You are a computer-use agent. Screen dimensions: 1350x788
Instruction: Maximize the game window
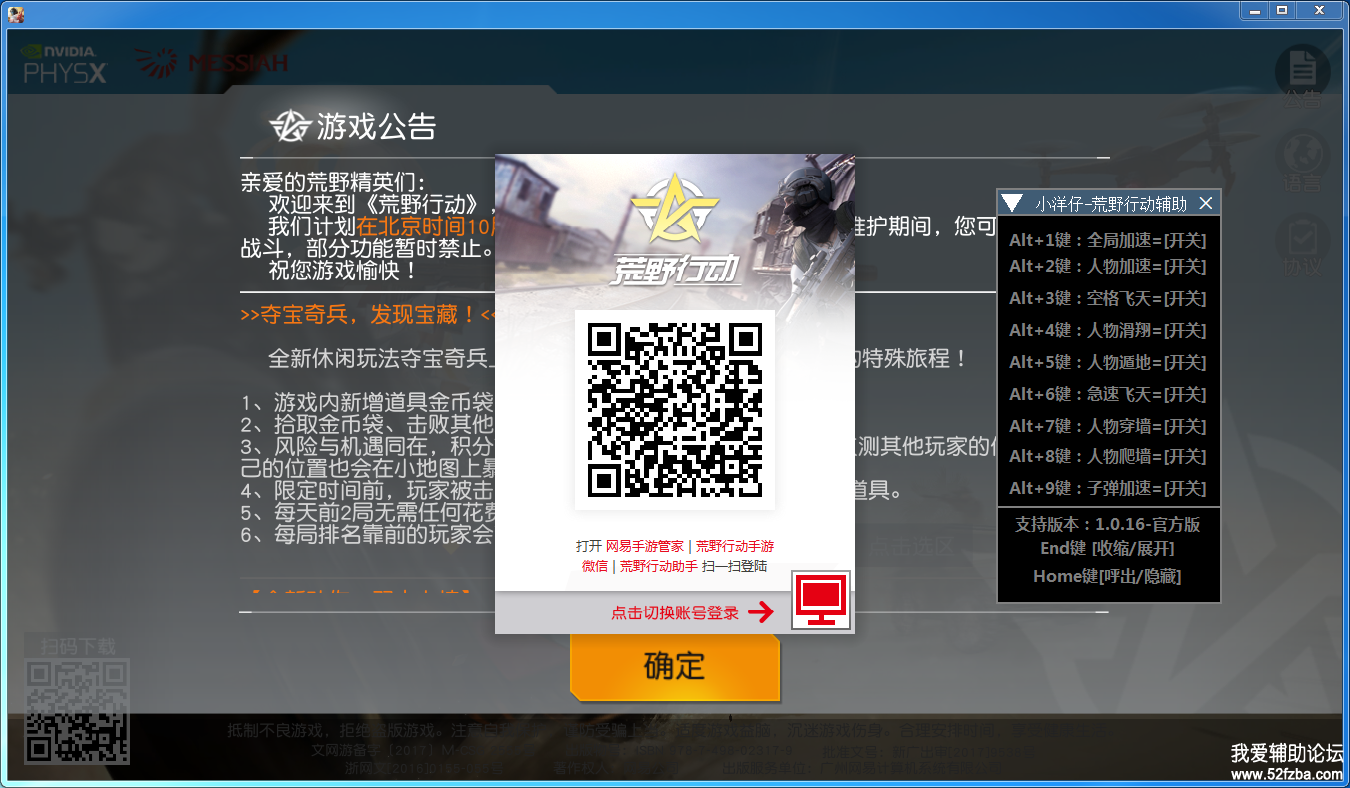[x=1283, y=10]
